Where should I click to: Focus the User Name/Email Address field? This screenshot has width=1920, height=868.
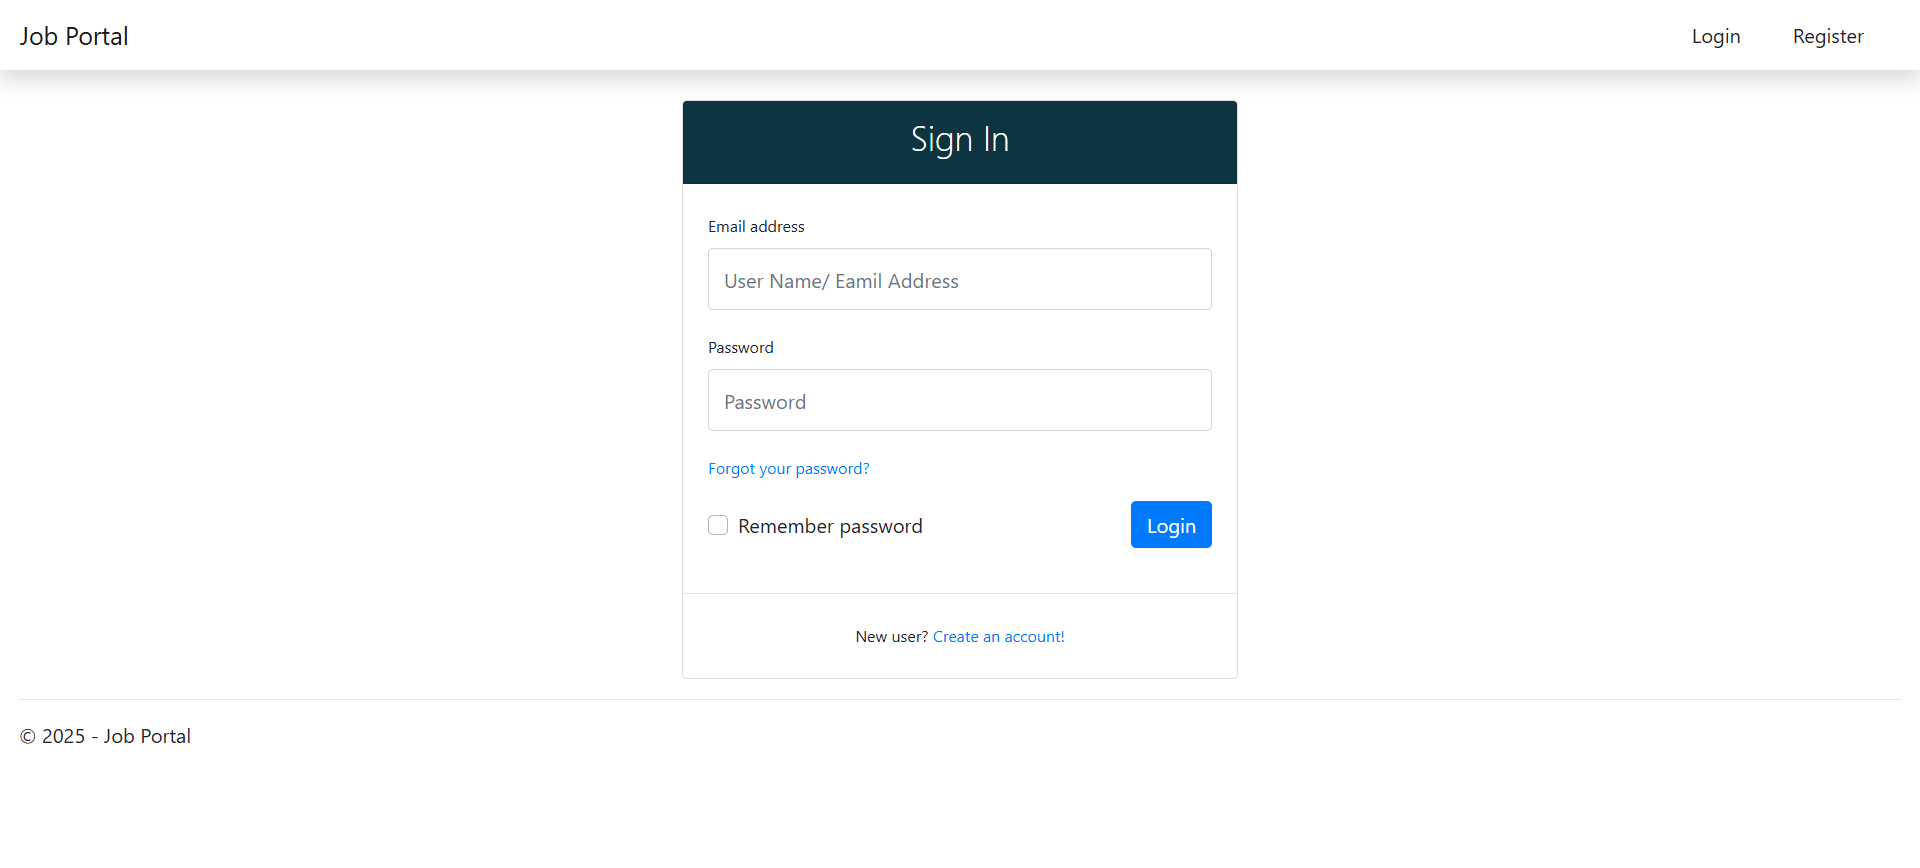[959, 279]
